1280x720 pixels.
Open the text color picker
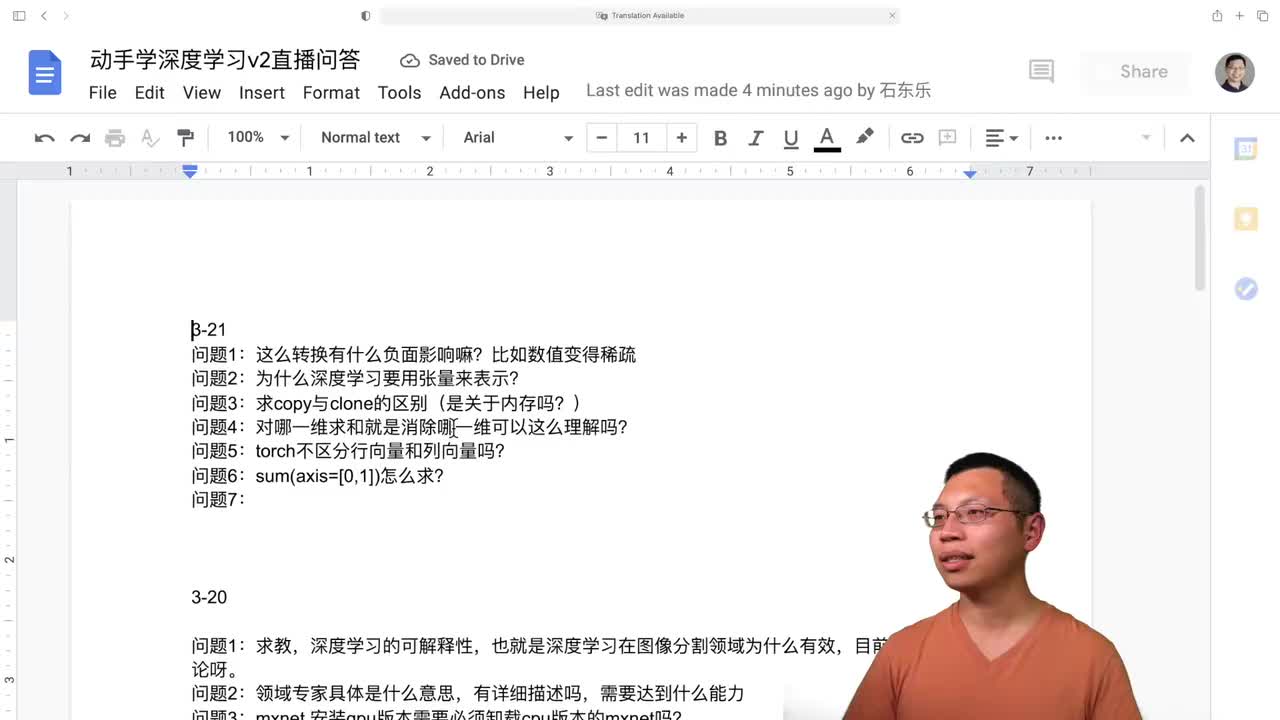coord(827,138)
